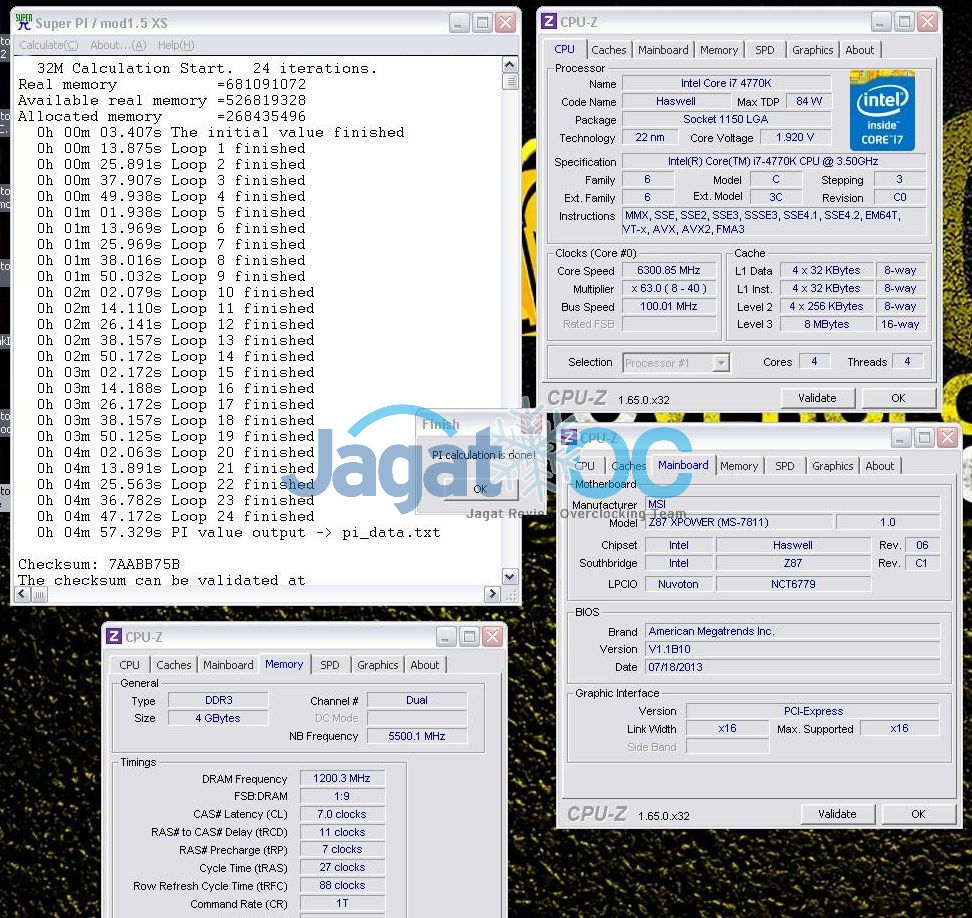The height and width of the screenshot is (918, 972).
Task: Minimize the CPU-Z memory window
Action: point(444,637)
